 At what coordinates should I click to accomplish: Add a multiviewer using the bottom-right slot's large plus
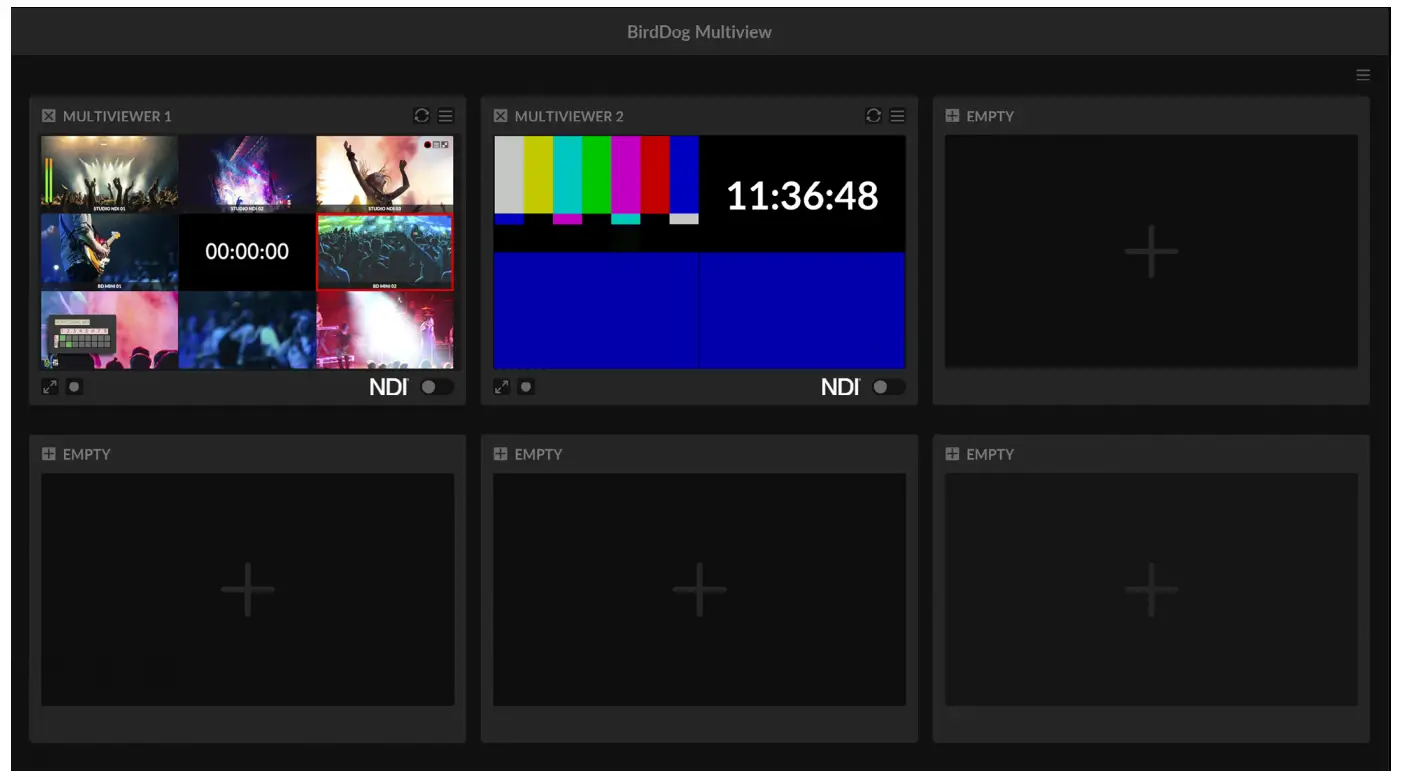click(x=1151, y=589)
